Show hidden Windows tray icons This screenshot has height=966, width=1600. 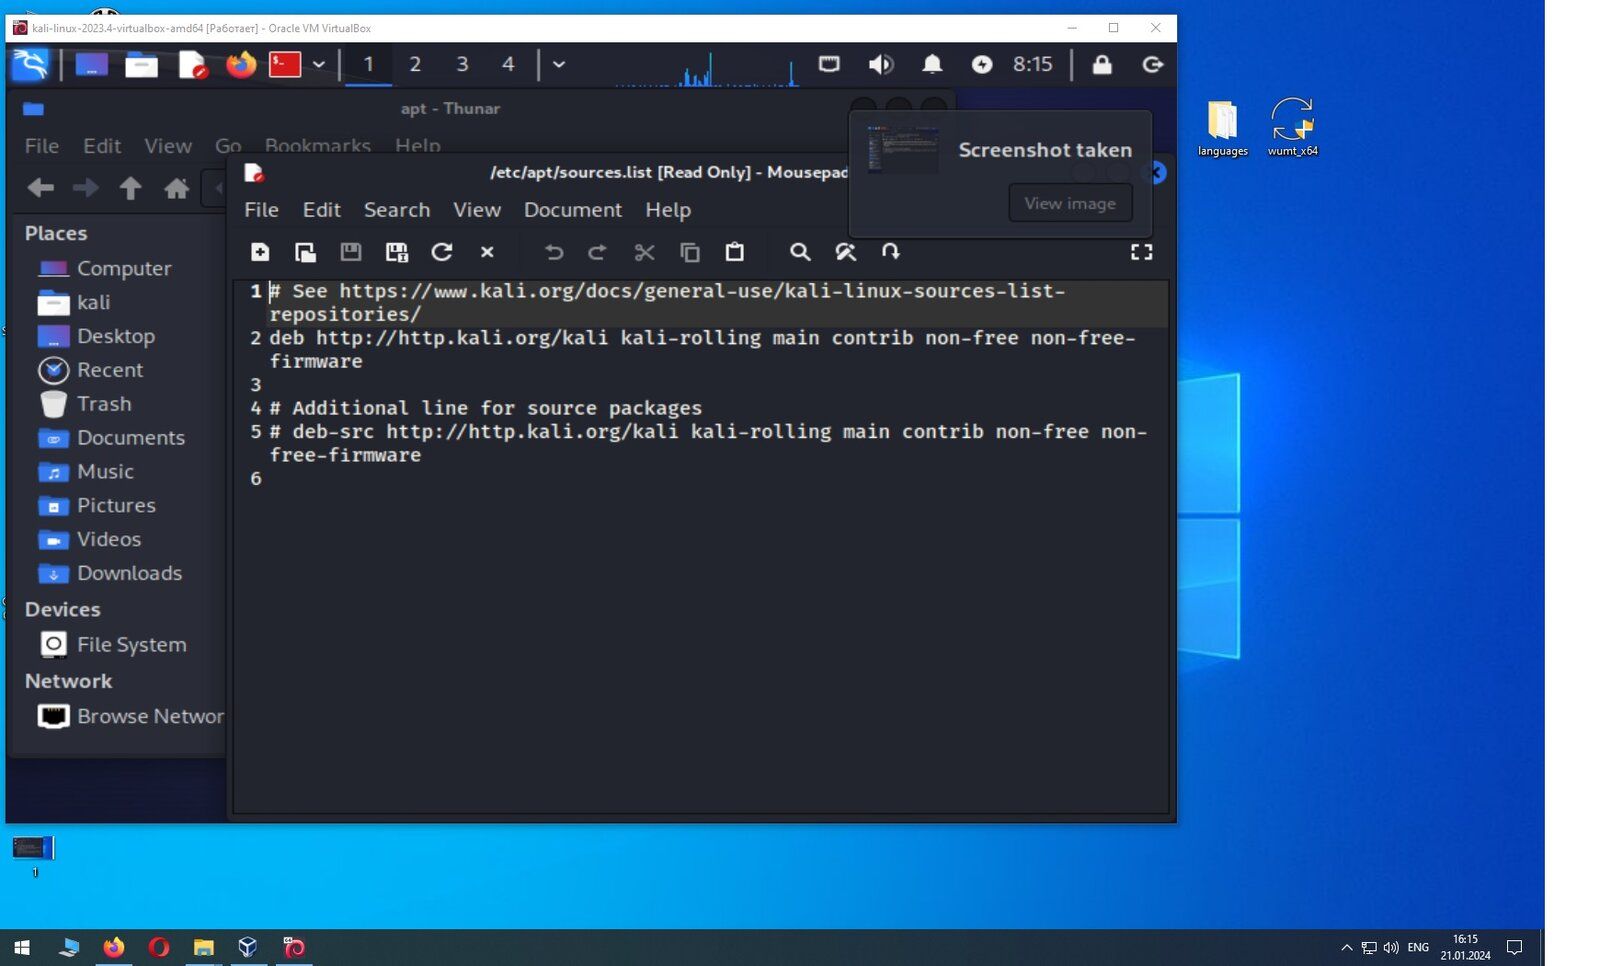1346,947
